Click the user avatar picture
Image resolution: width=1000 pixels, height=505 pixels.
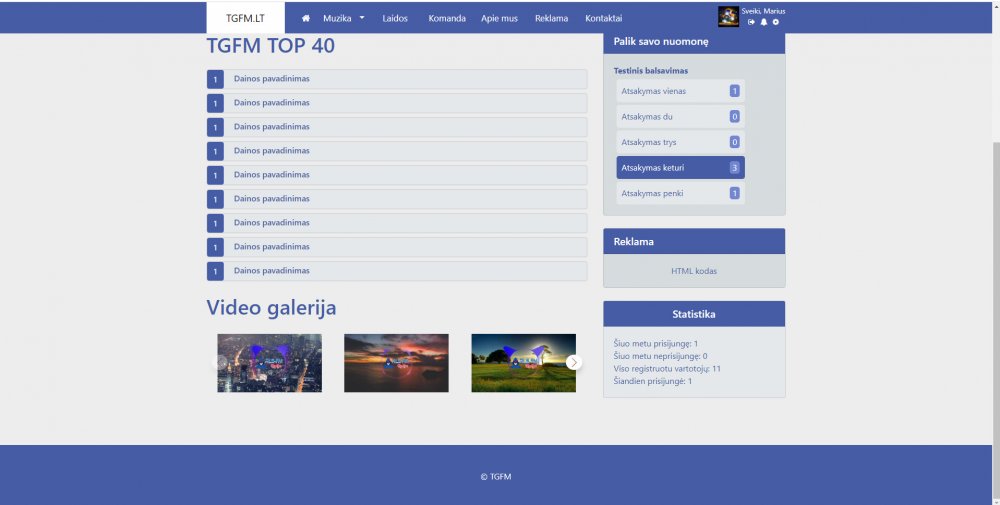pyautogui.click(x=728, y=17)
